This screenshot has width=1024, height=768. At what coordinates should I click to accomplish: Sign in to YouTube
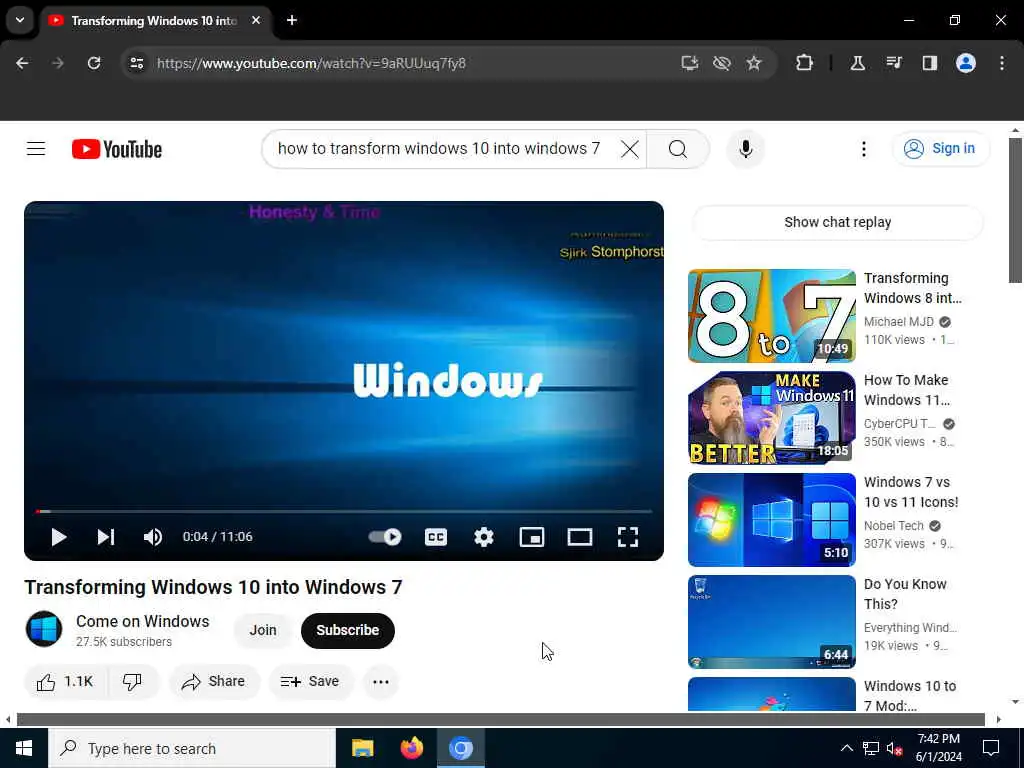pyautogui.click(x=940, y=149)
